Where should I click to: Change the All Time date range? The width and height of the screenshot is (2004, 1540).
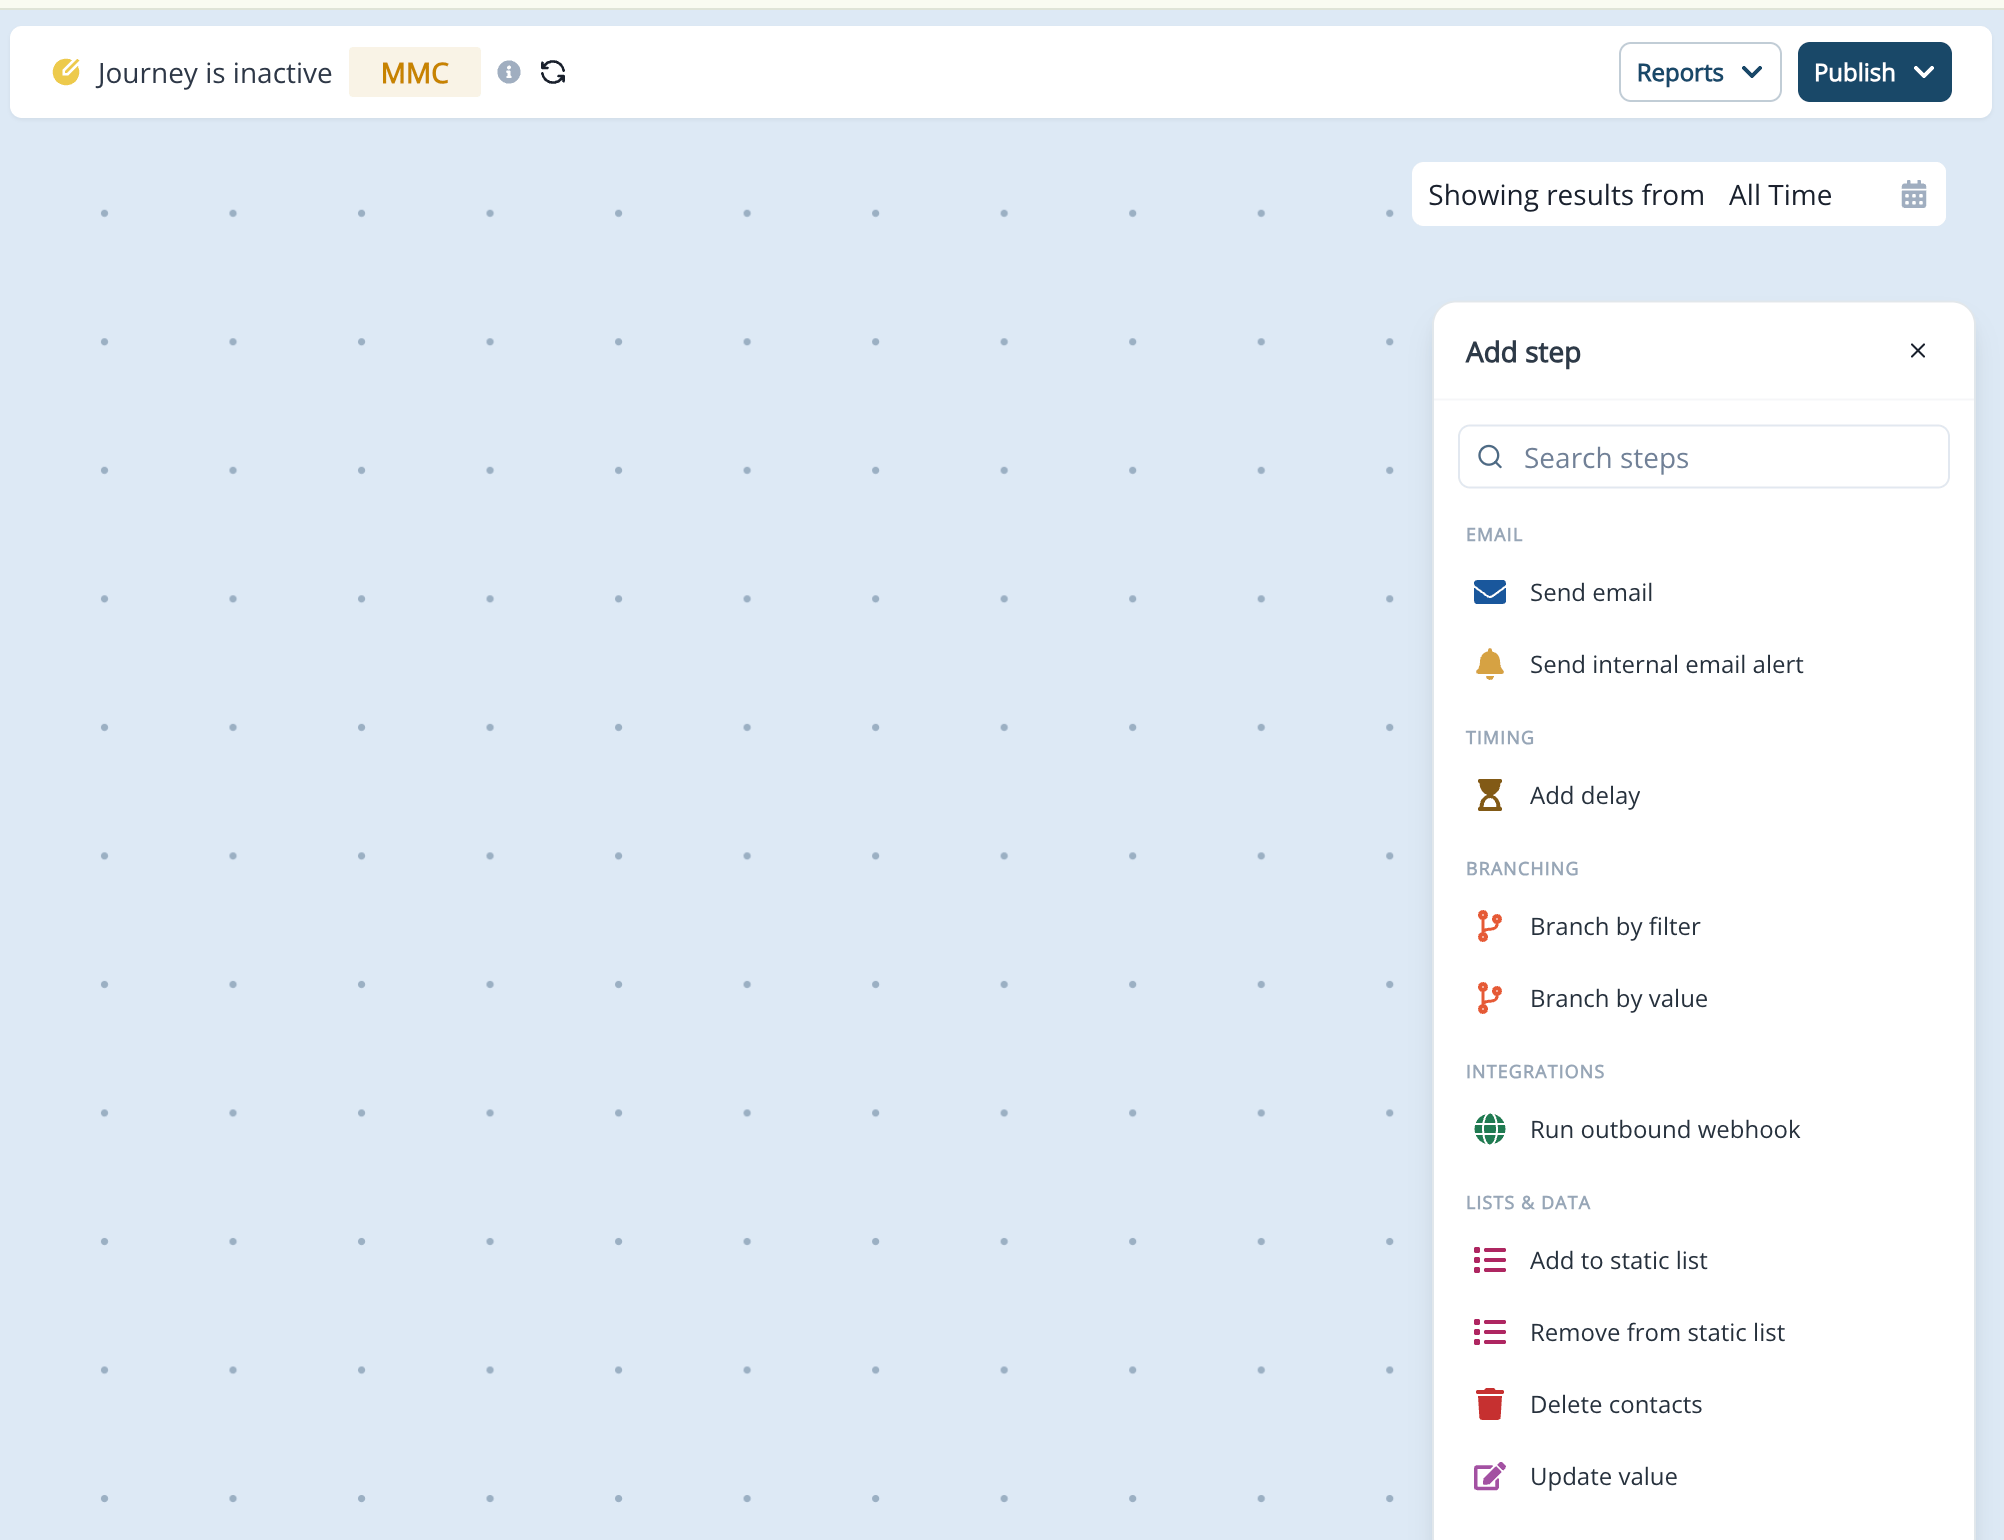(x=1780, y=195)
